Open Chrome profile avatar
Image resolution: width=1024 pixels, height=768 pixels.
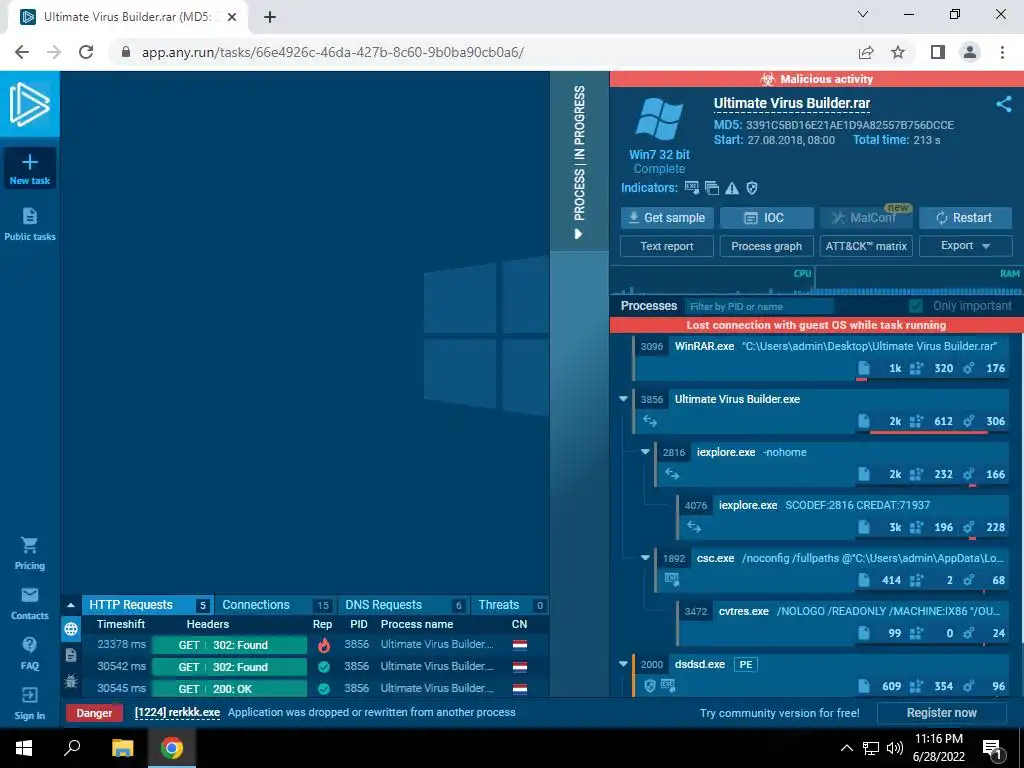[970, 52]
